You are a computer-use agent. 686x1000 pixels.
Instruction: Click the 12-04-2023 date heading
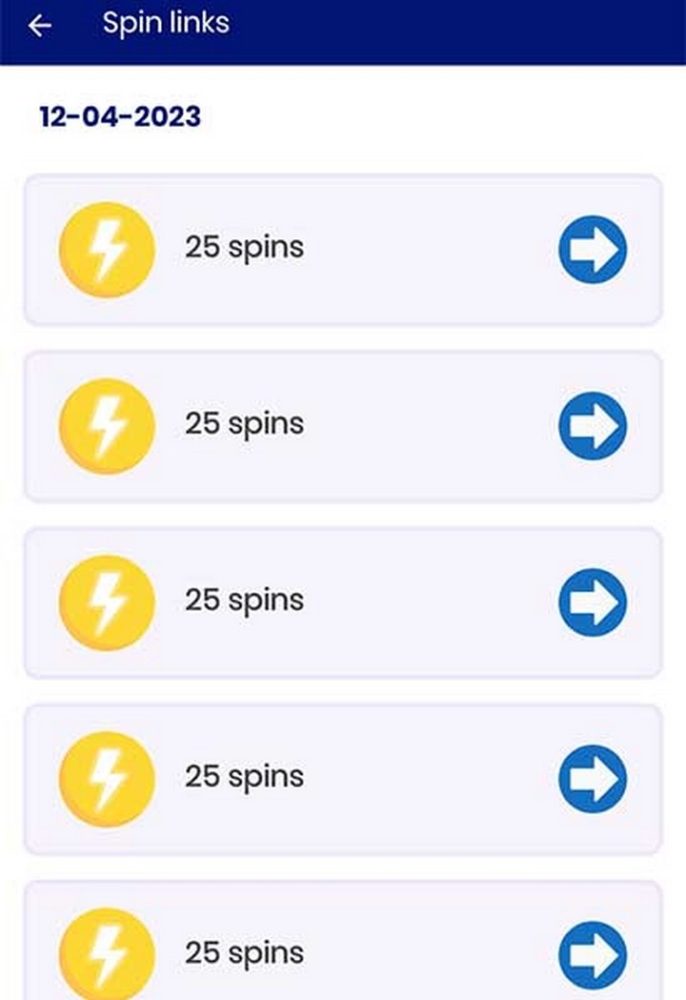coord(118,116)
